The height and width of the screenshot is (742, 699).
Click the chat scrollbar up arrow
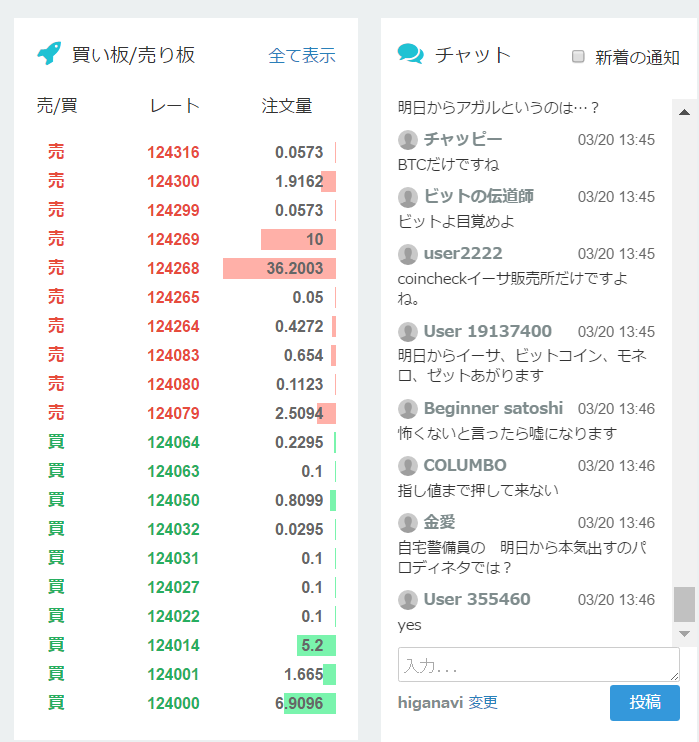[684, 112]
